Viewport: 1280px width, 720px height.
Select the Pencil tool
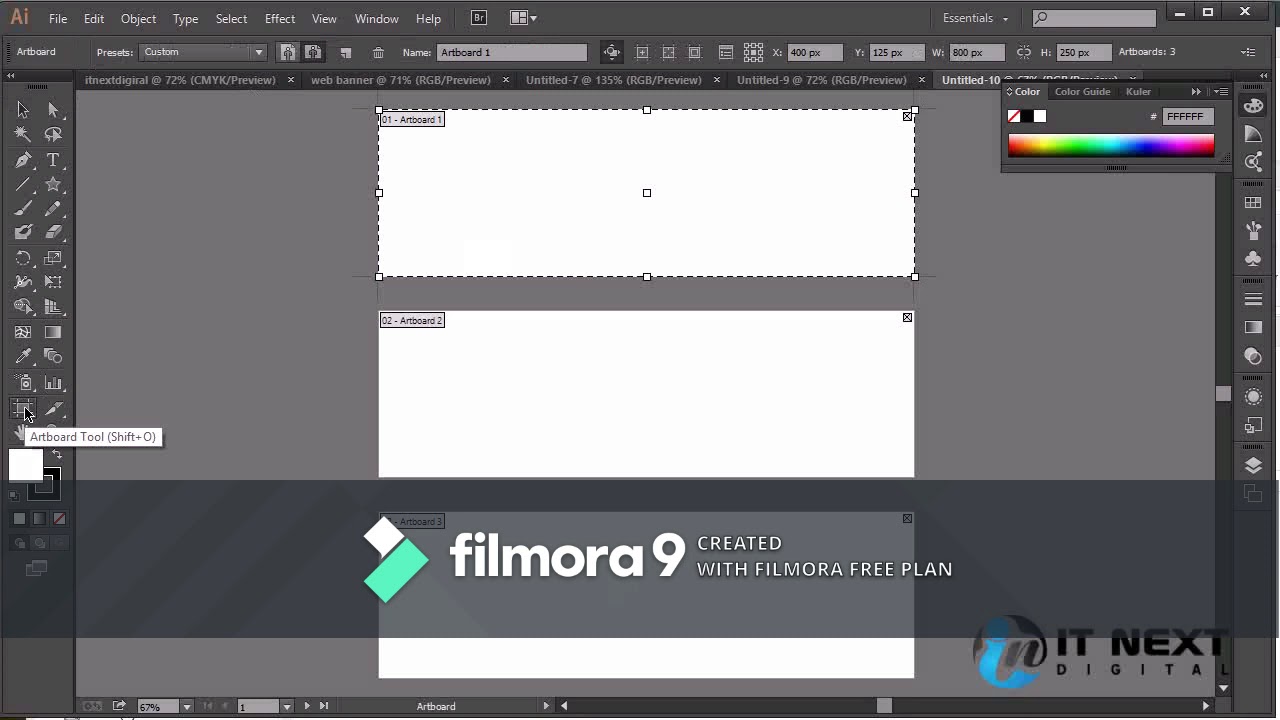click(x=53, y=208)
